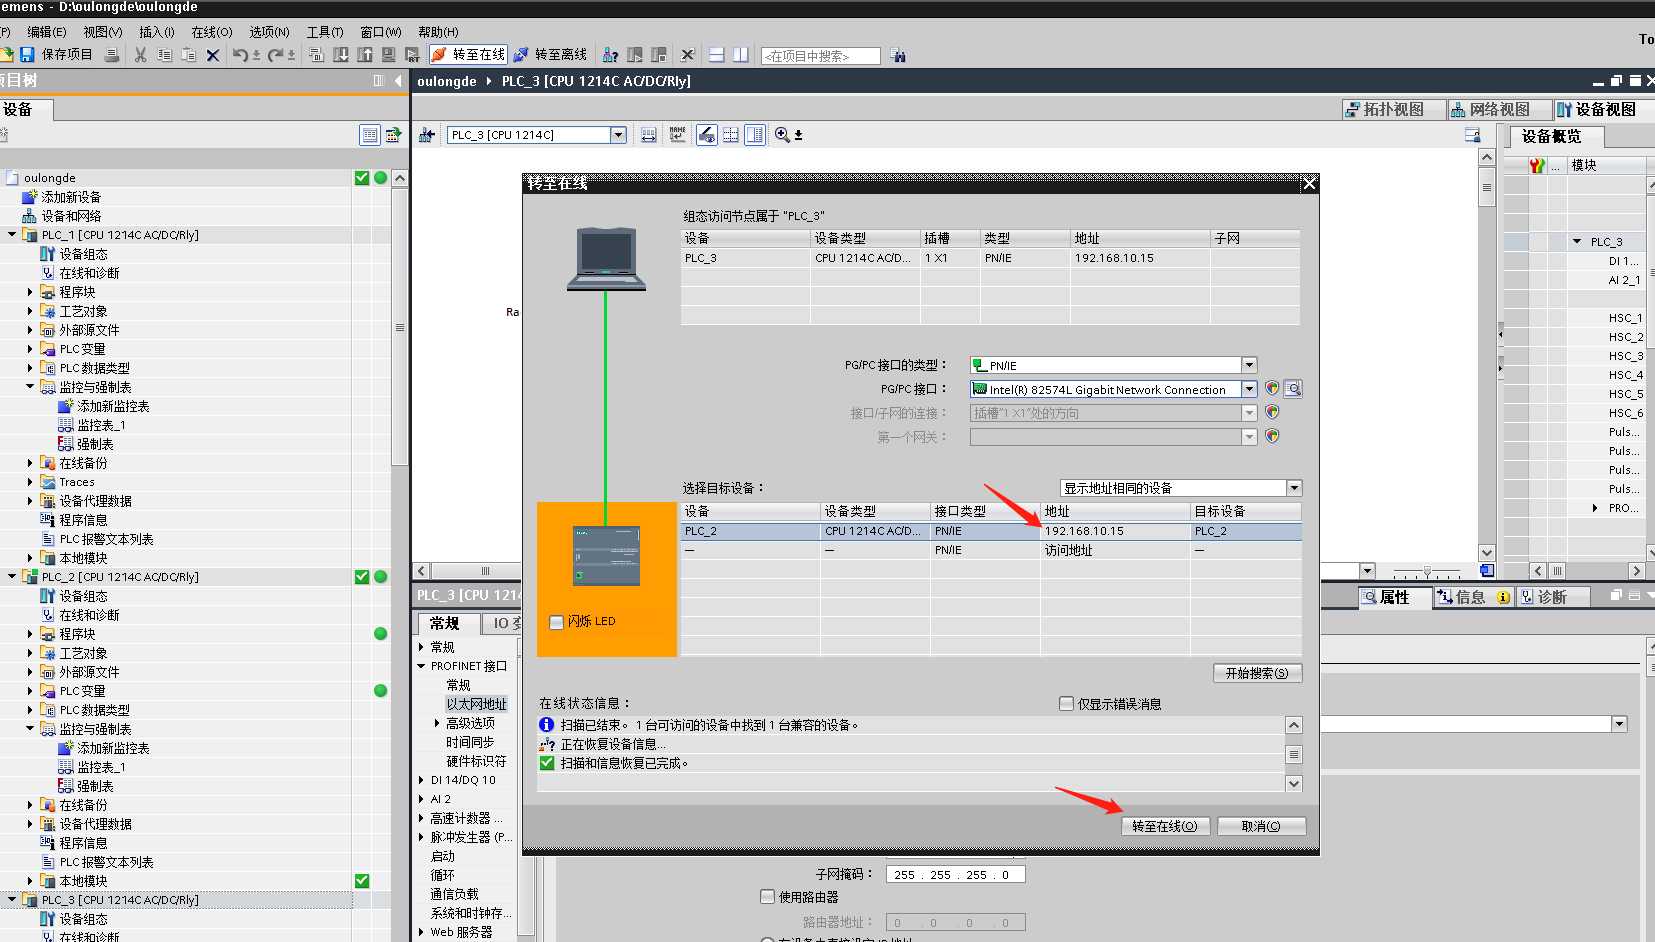
Task: Open the PG/PC interface type dropdown
Action: click(x=1249, y=365)
